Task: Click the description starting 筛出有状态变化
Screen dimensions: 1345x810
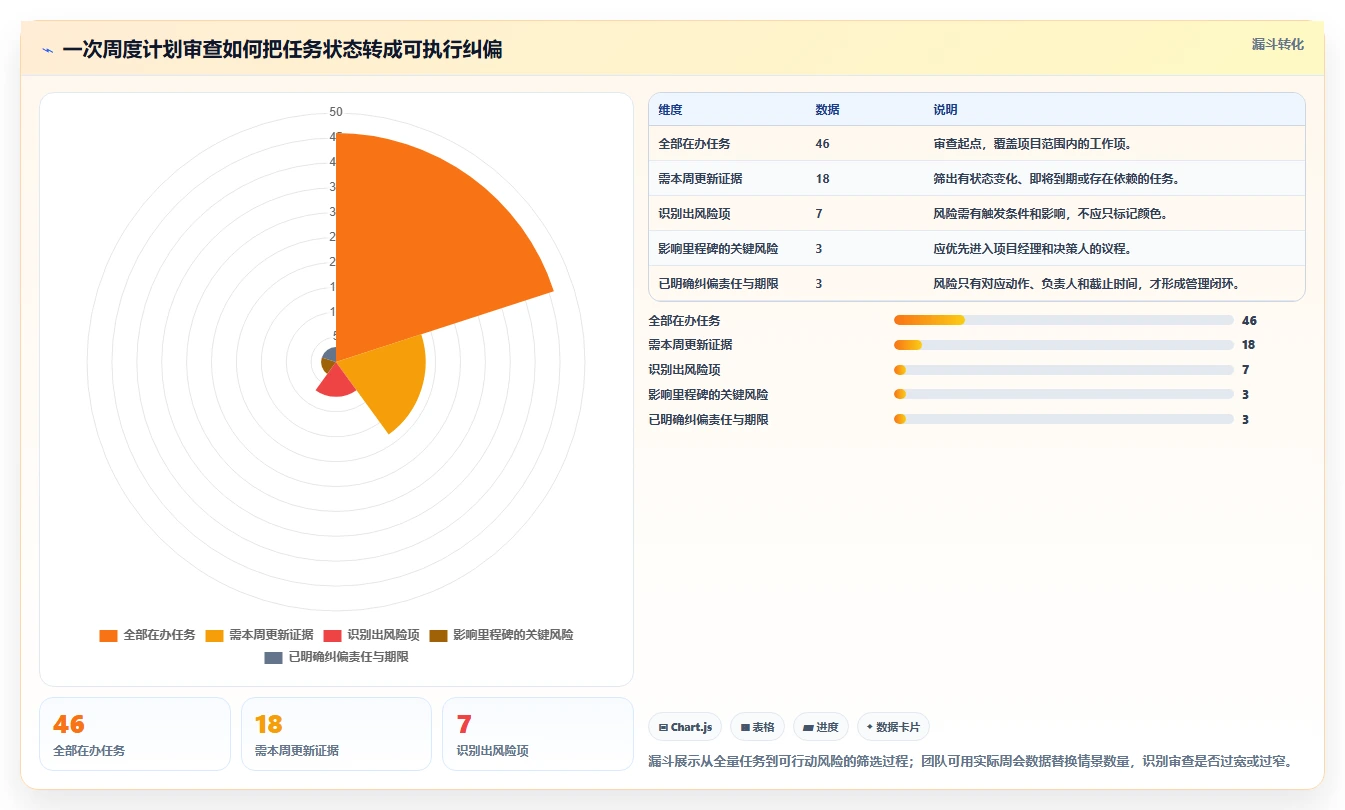Action: pos(1056,179)
